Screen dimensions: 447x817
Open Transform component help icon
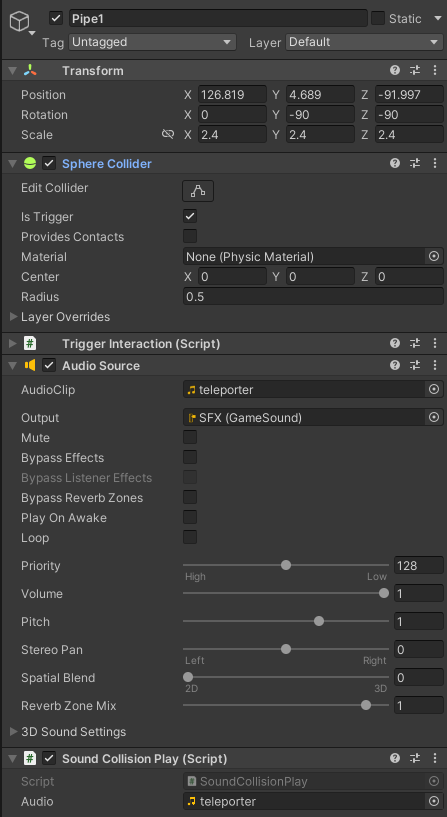tap(395, 70)
